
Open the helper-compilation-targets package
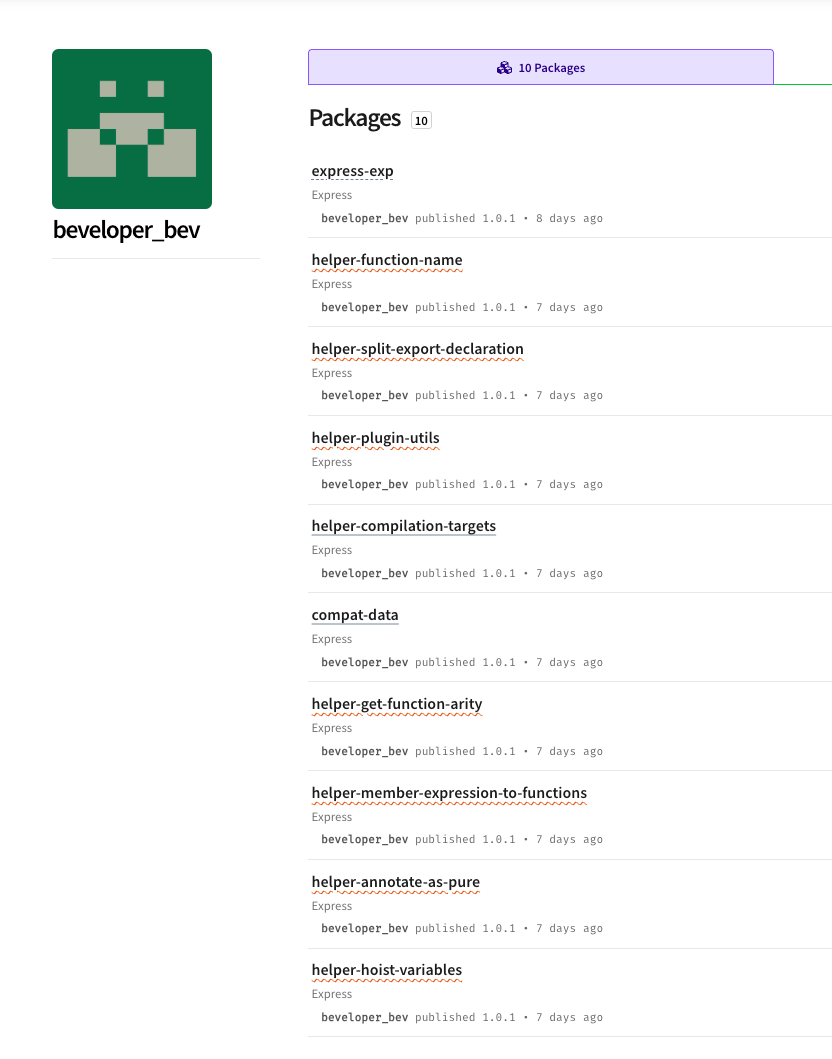(404, 526)
